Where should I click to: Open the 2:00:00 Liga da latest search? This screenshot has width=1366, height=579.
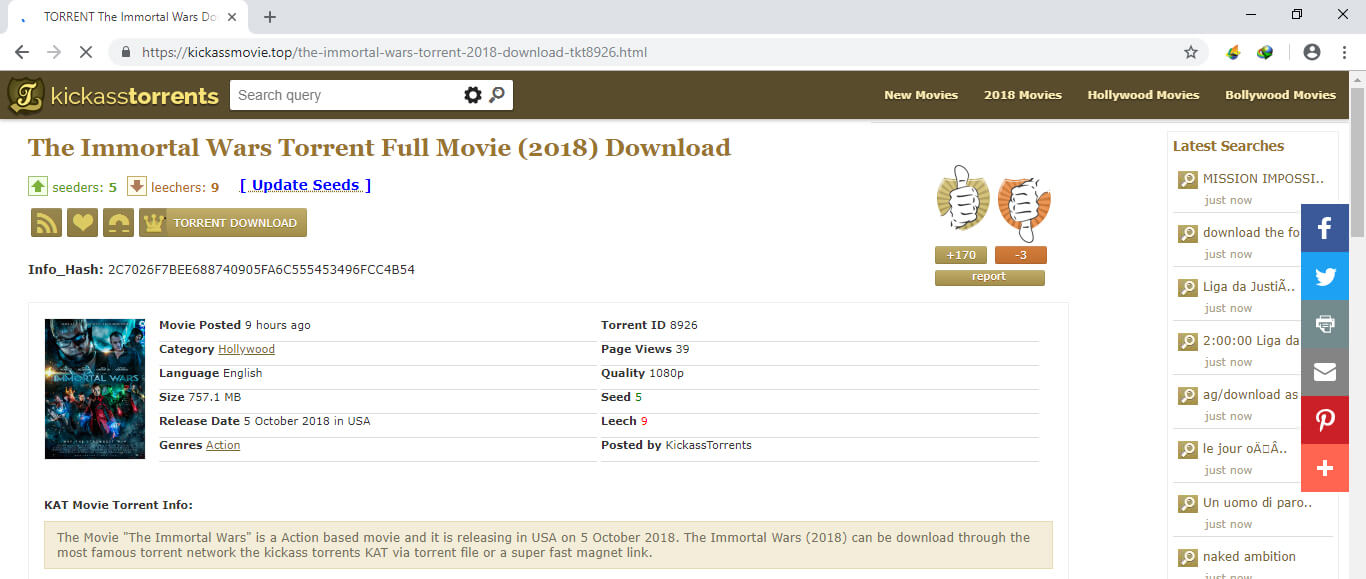1251,340
